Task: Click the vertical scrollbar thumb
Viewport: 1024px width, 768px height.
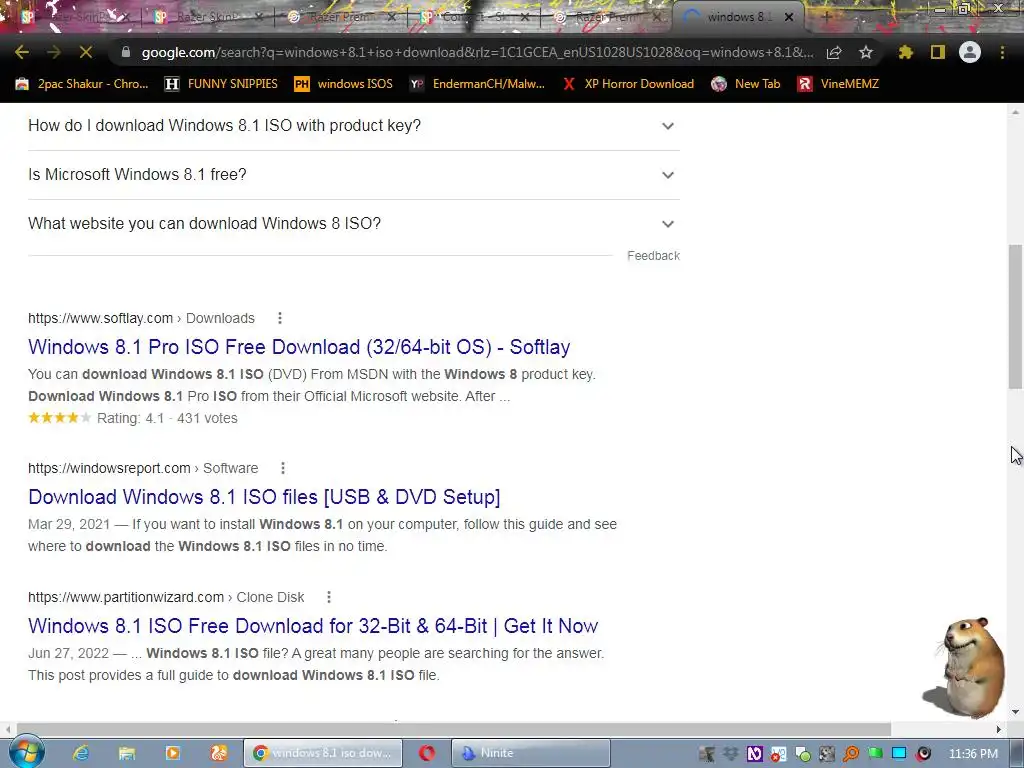Action: (1016, 316)
